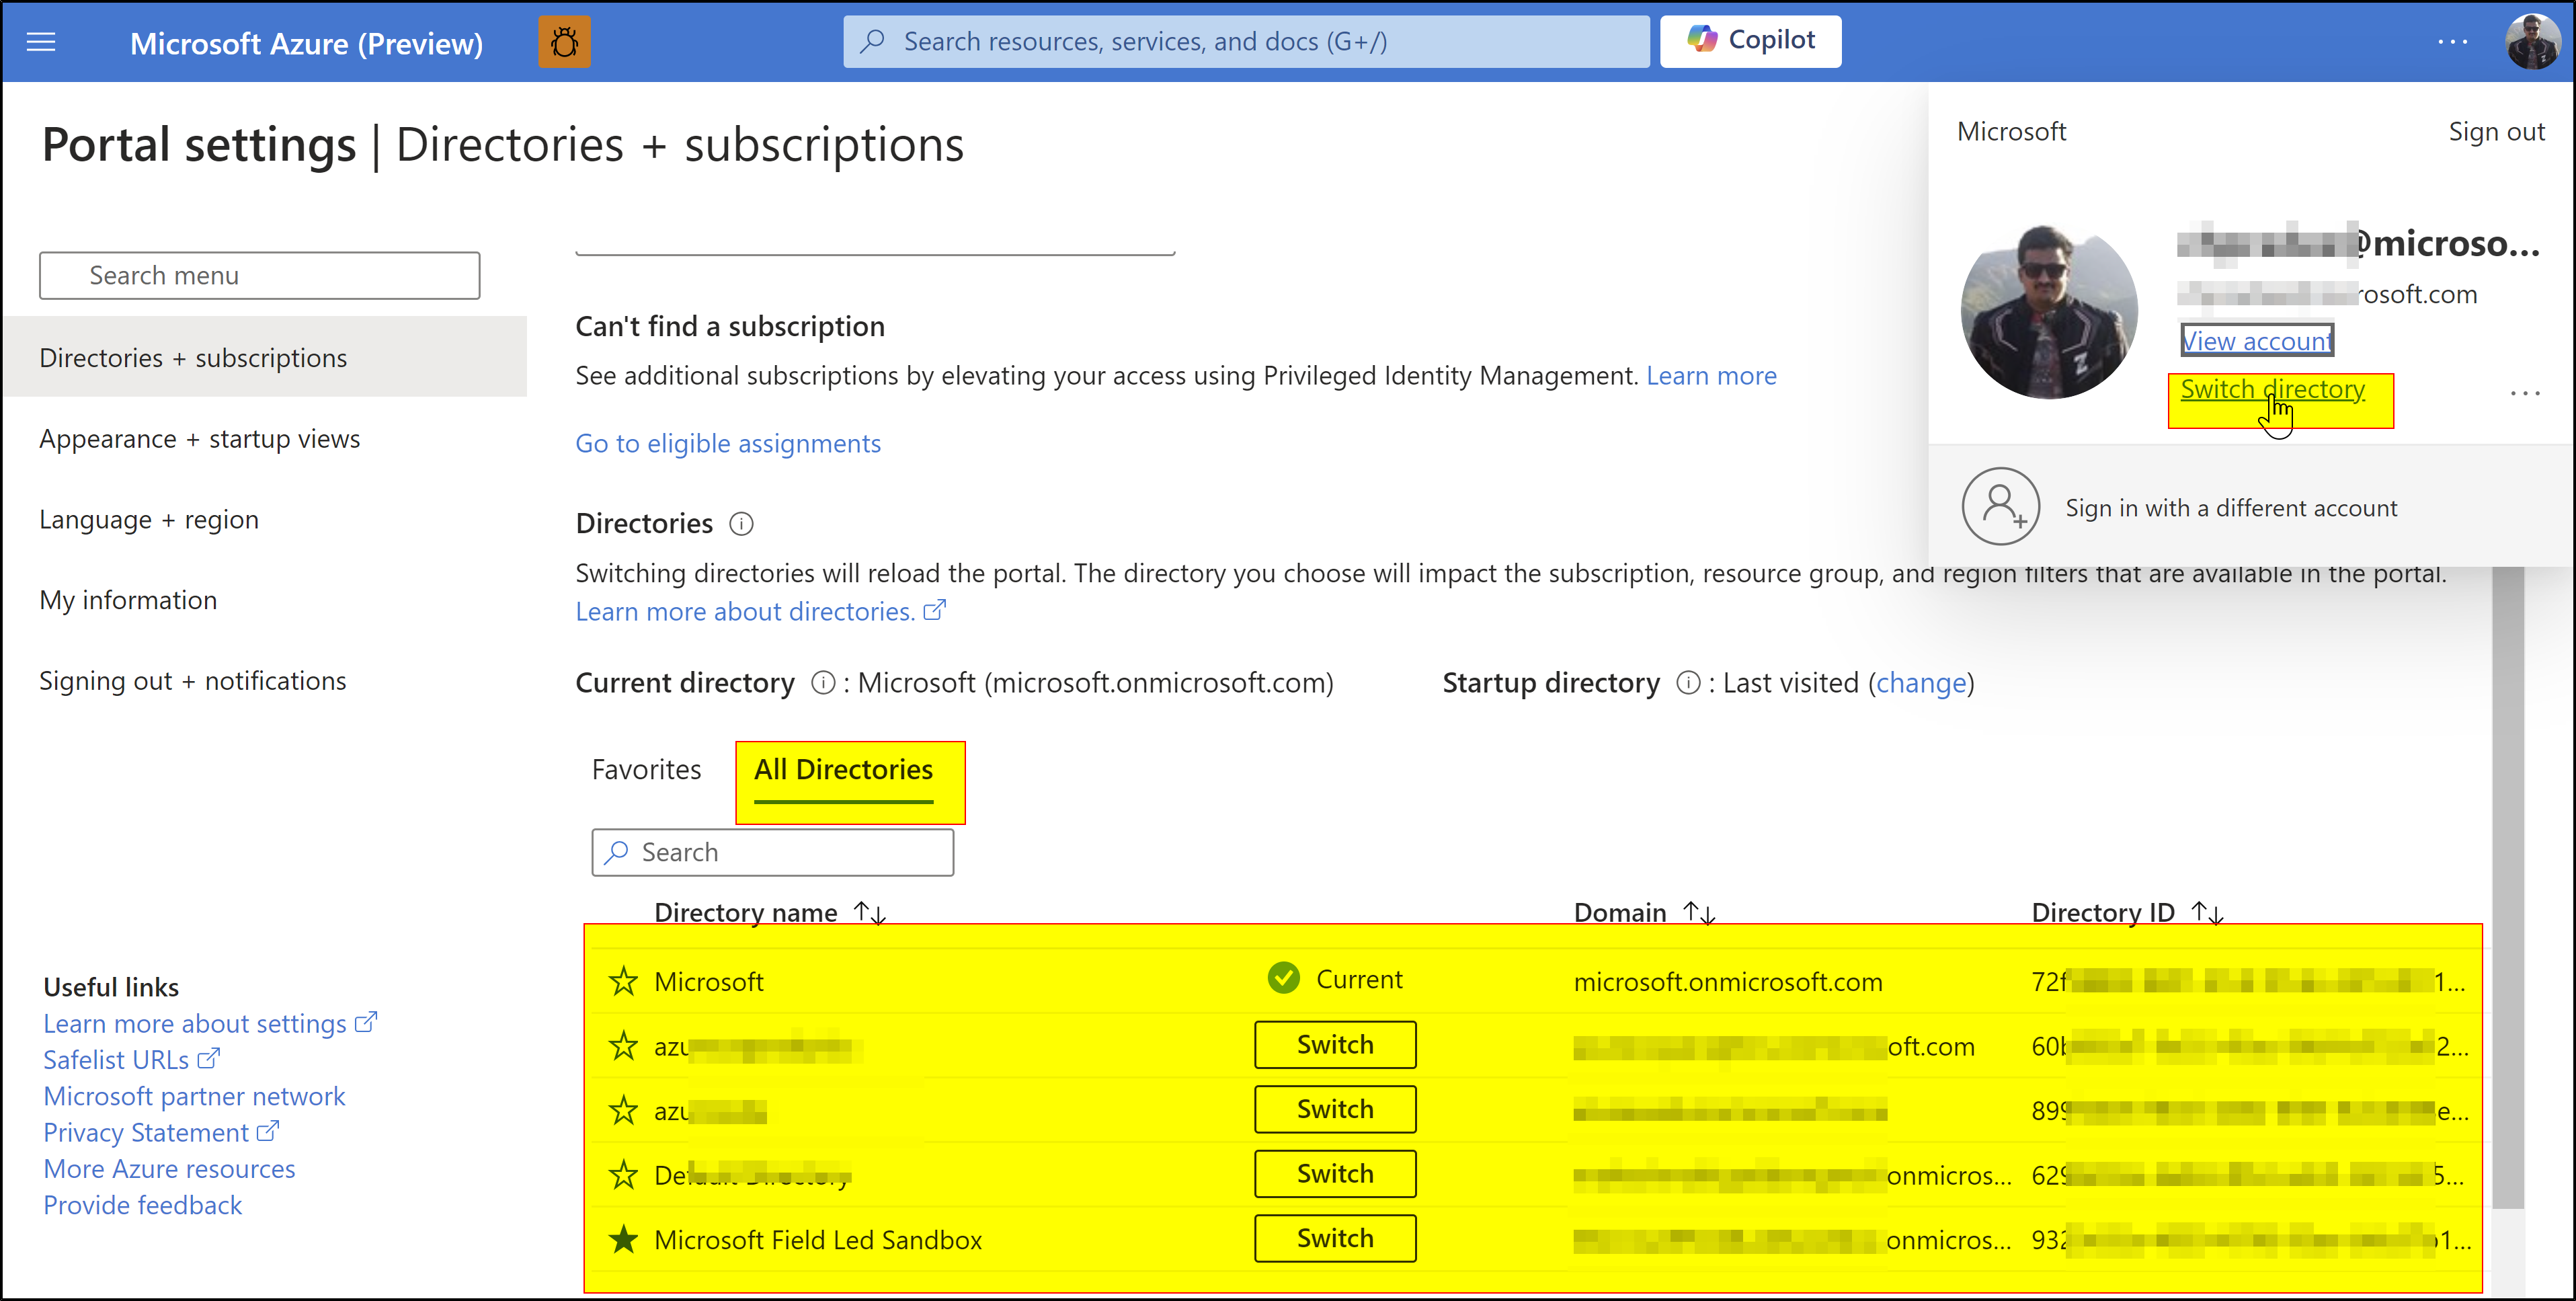Sign in with a different account
This screenshot has width=2576, height=1301.
[2231, 507]
